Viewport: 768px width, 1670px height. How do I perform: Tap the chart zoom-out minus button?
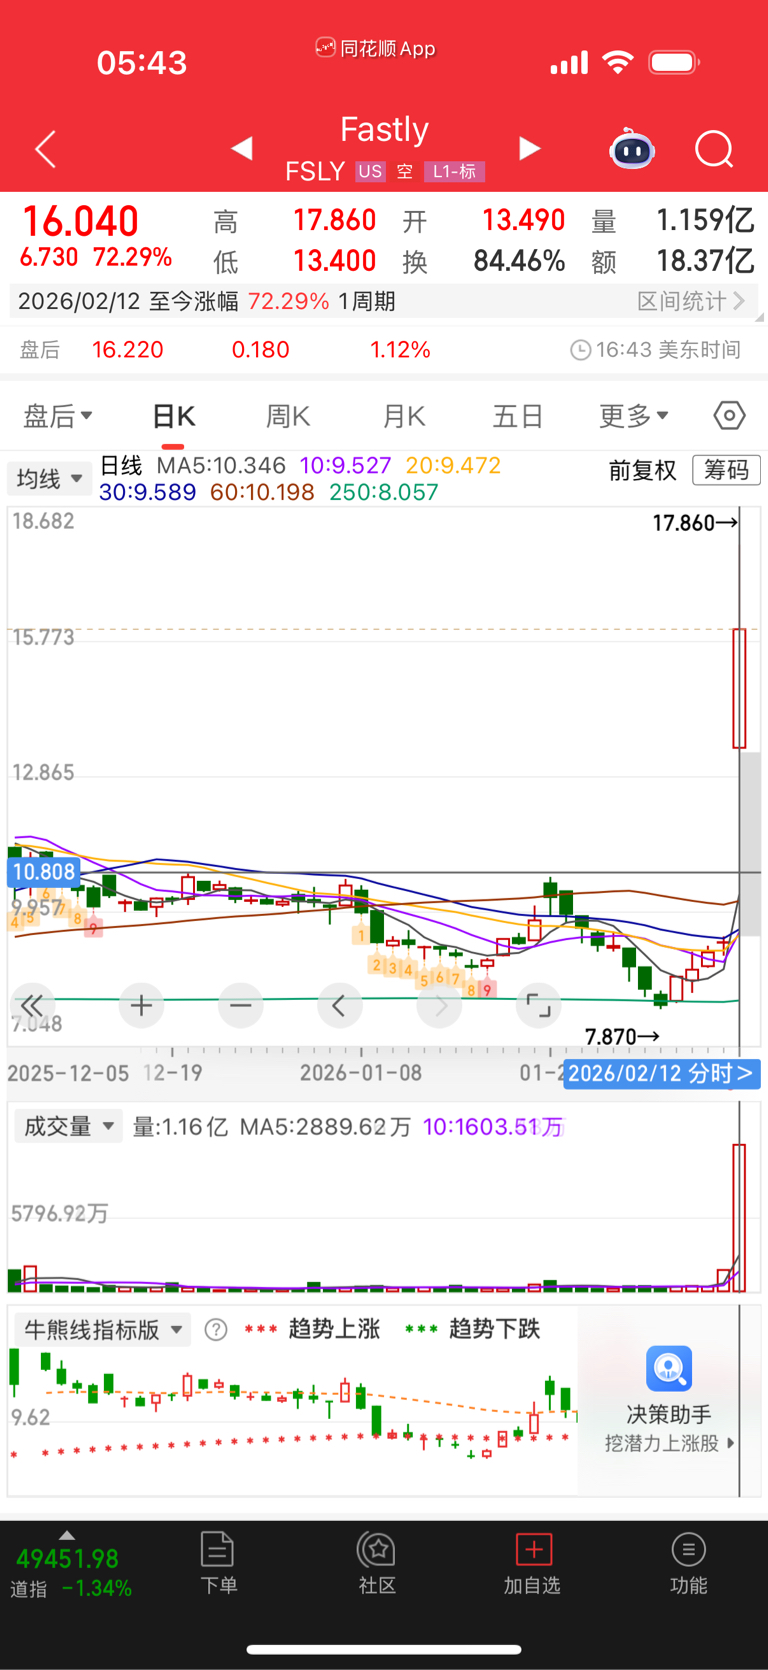241,1005
